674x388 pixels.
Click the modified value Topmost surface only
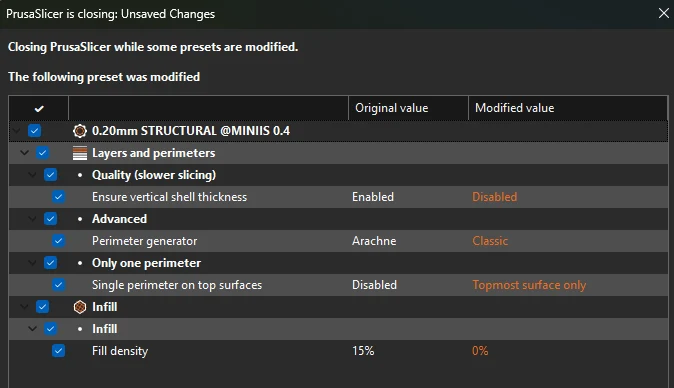[x=529, y=285]
